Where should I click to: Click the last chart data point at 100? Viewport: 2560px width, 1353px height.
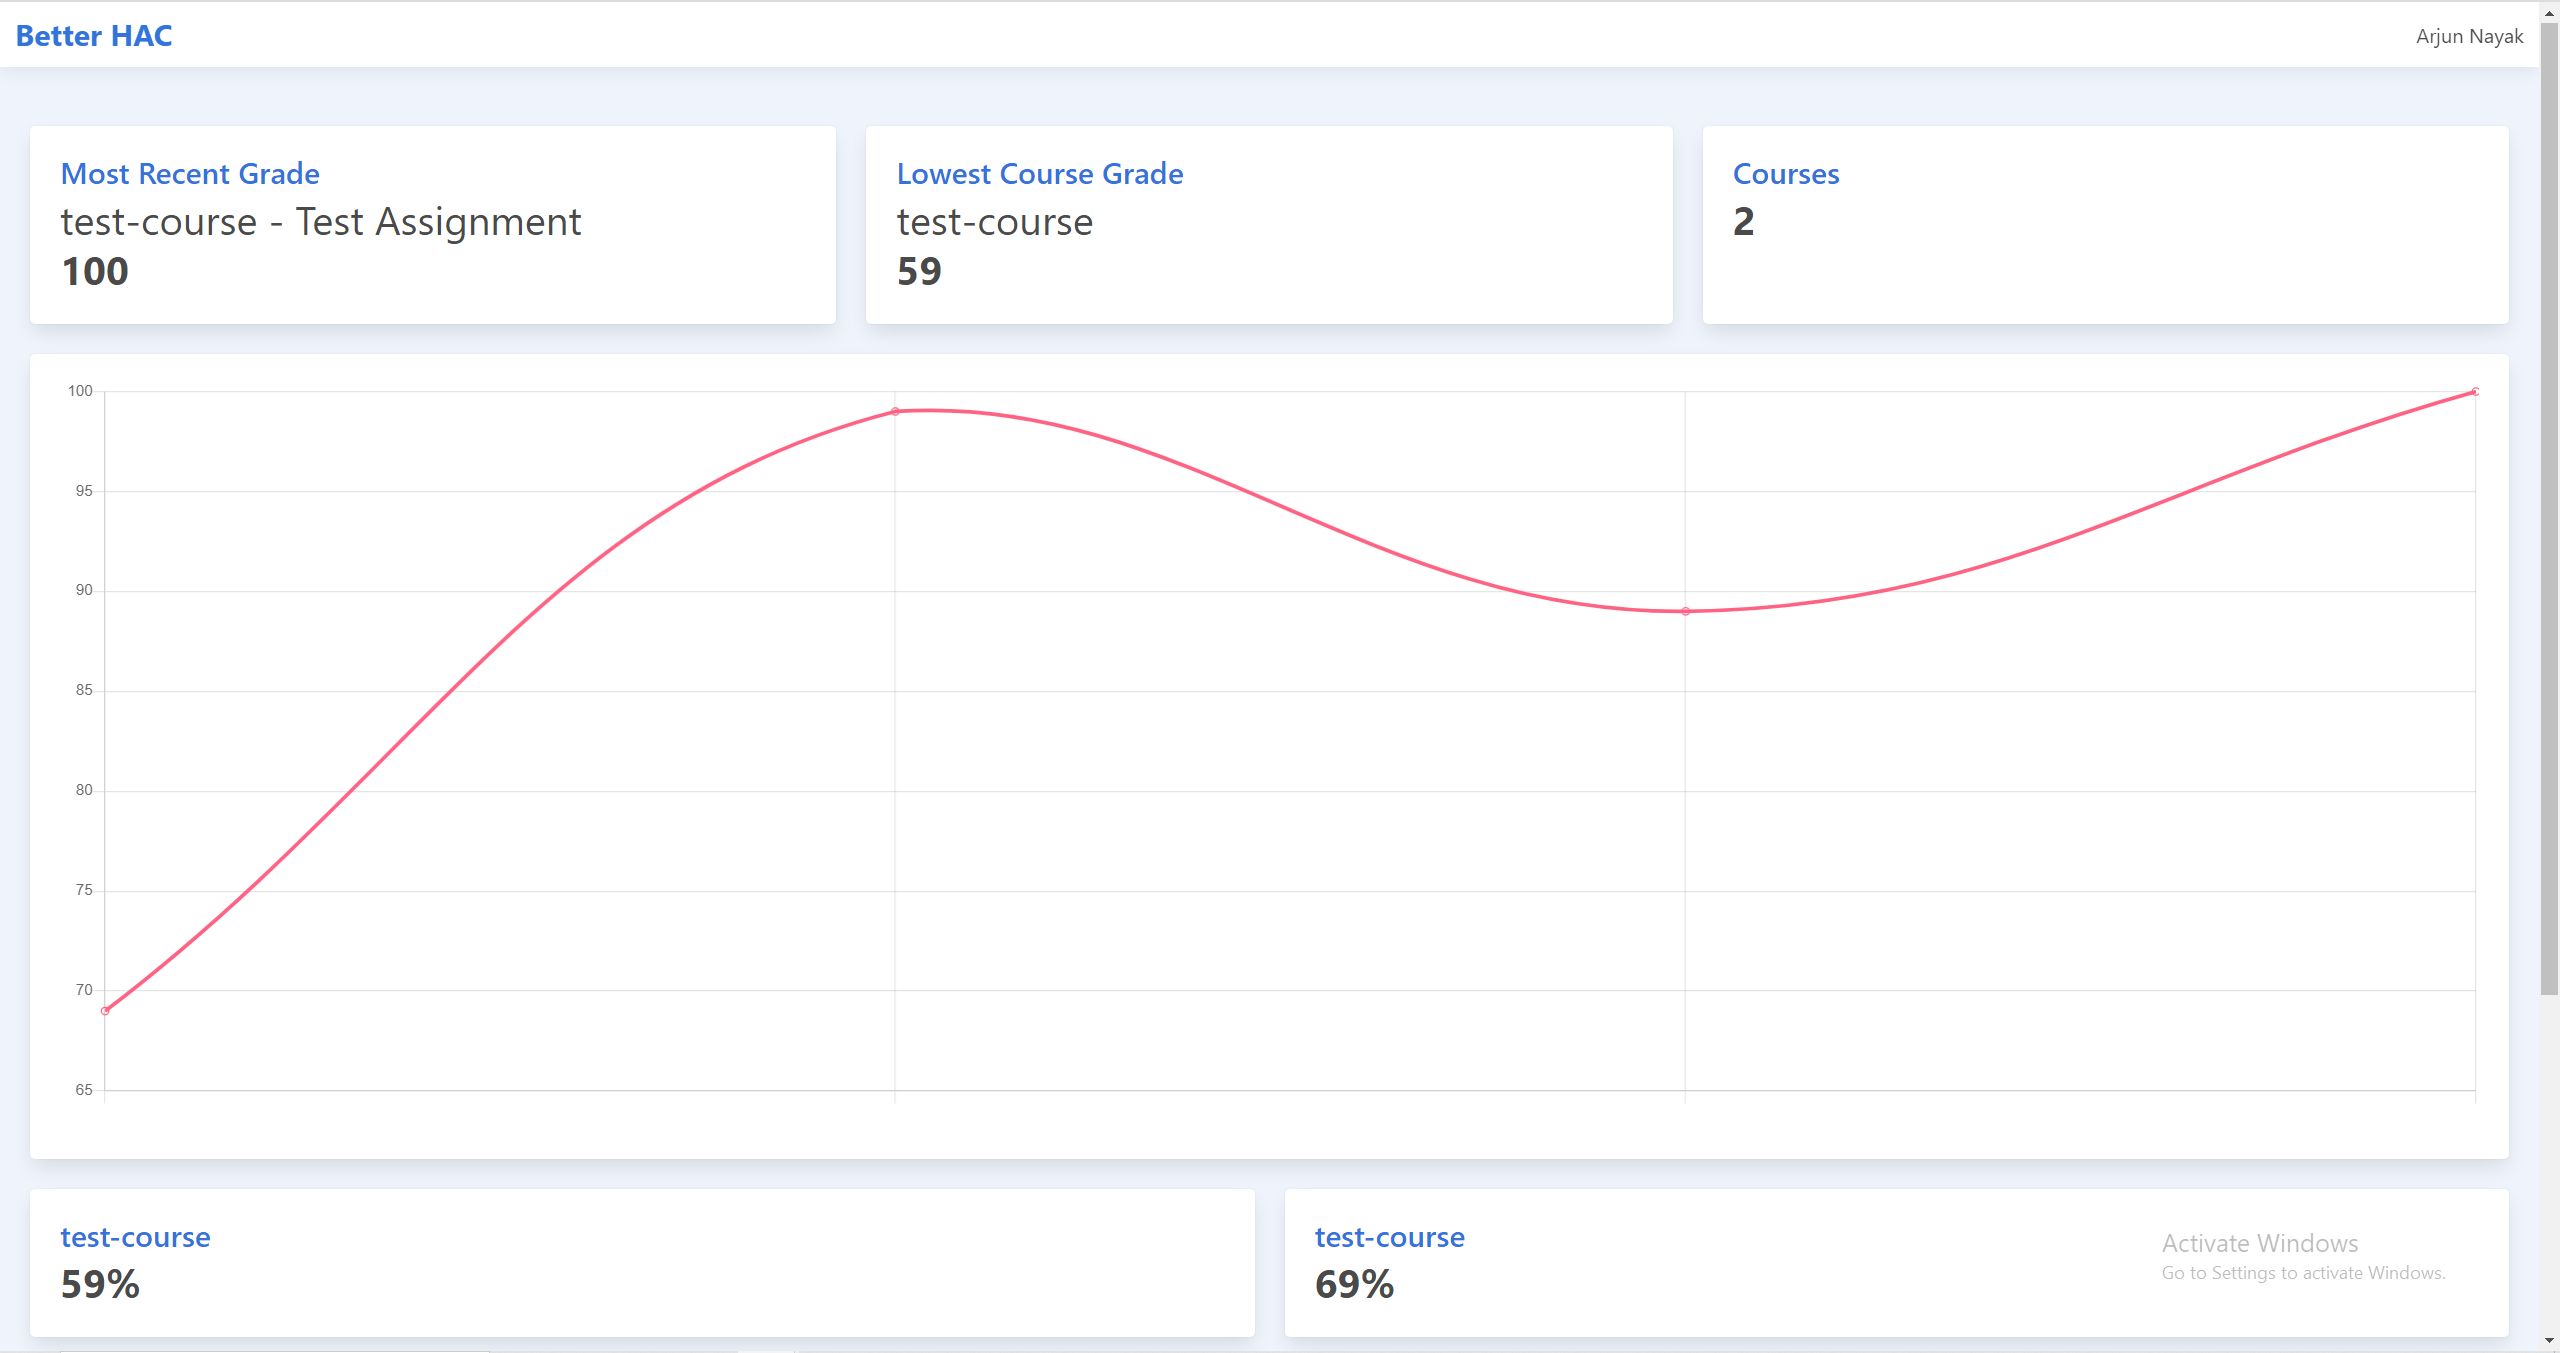pyautogui.click(x=2475, y=392)
